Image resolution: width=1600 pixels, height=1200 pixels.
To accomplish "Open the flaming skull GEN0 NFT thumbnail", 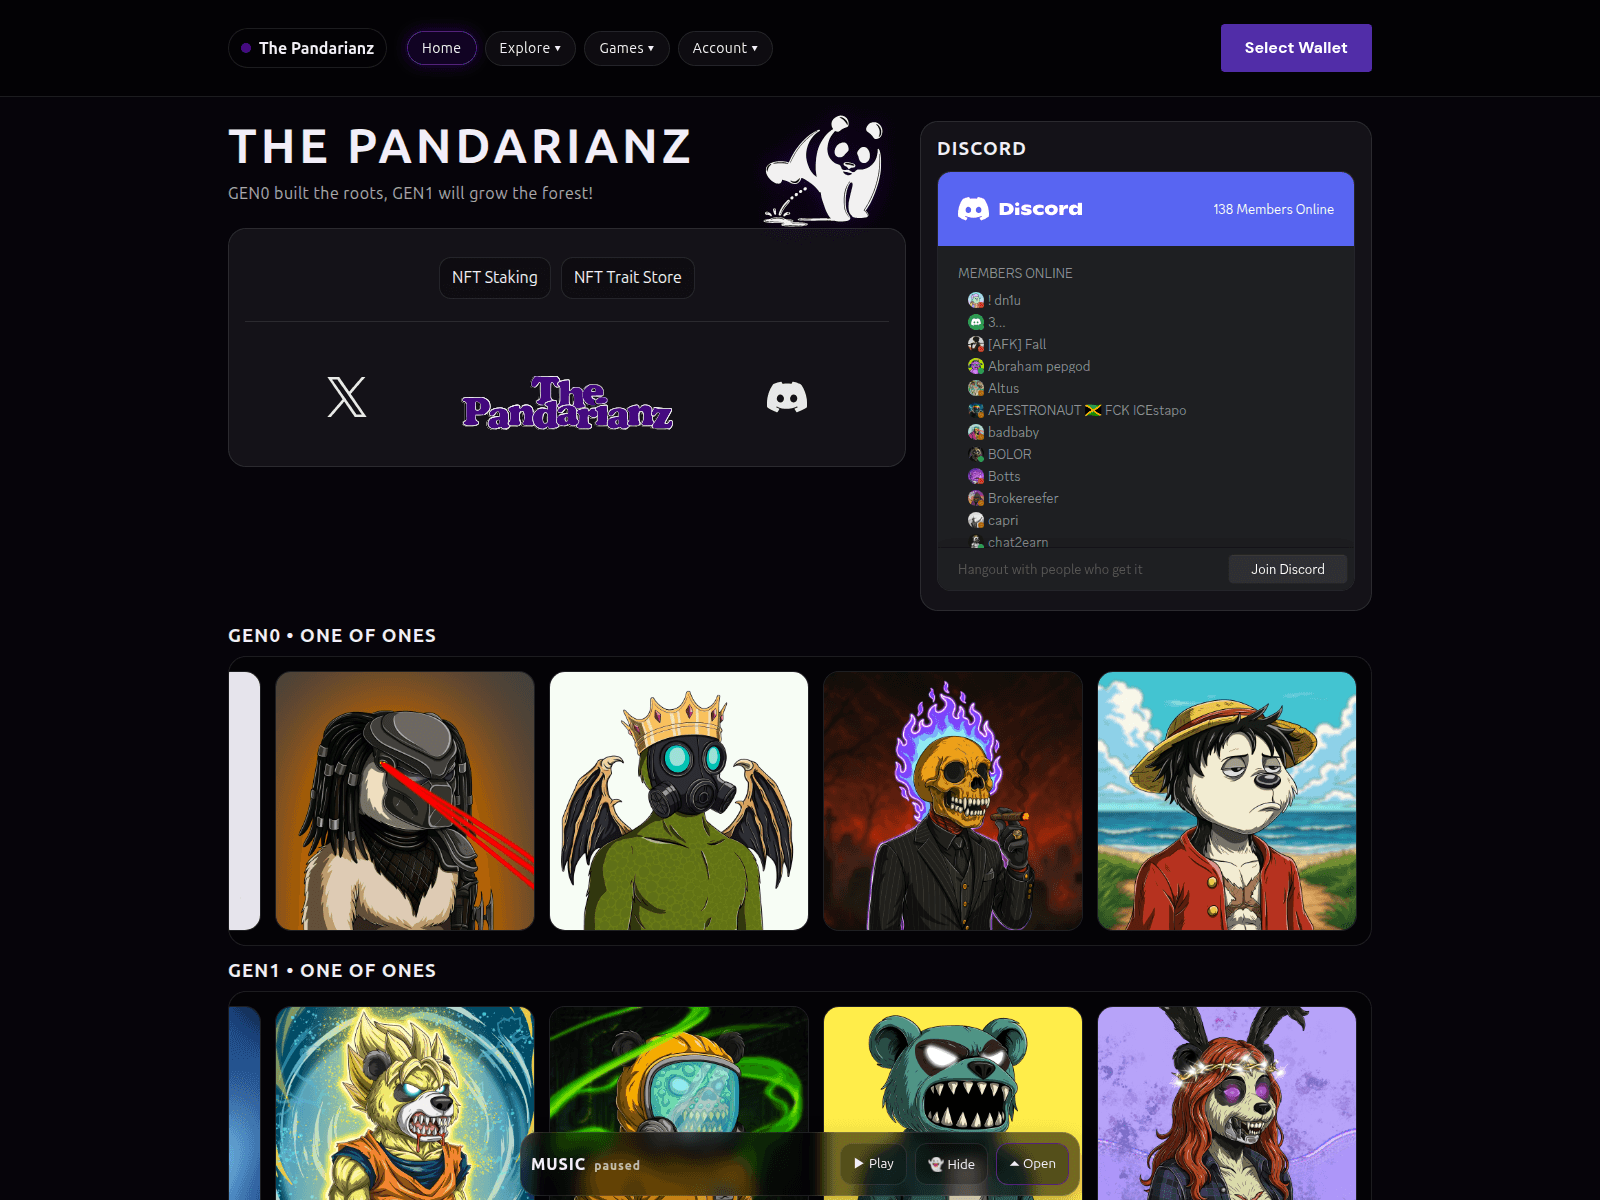I will point(953,801).
